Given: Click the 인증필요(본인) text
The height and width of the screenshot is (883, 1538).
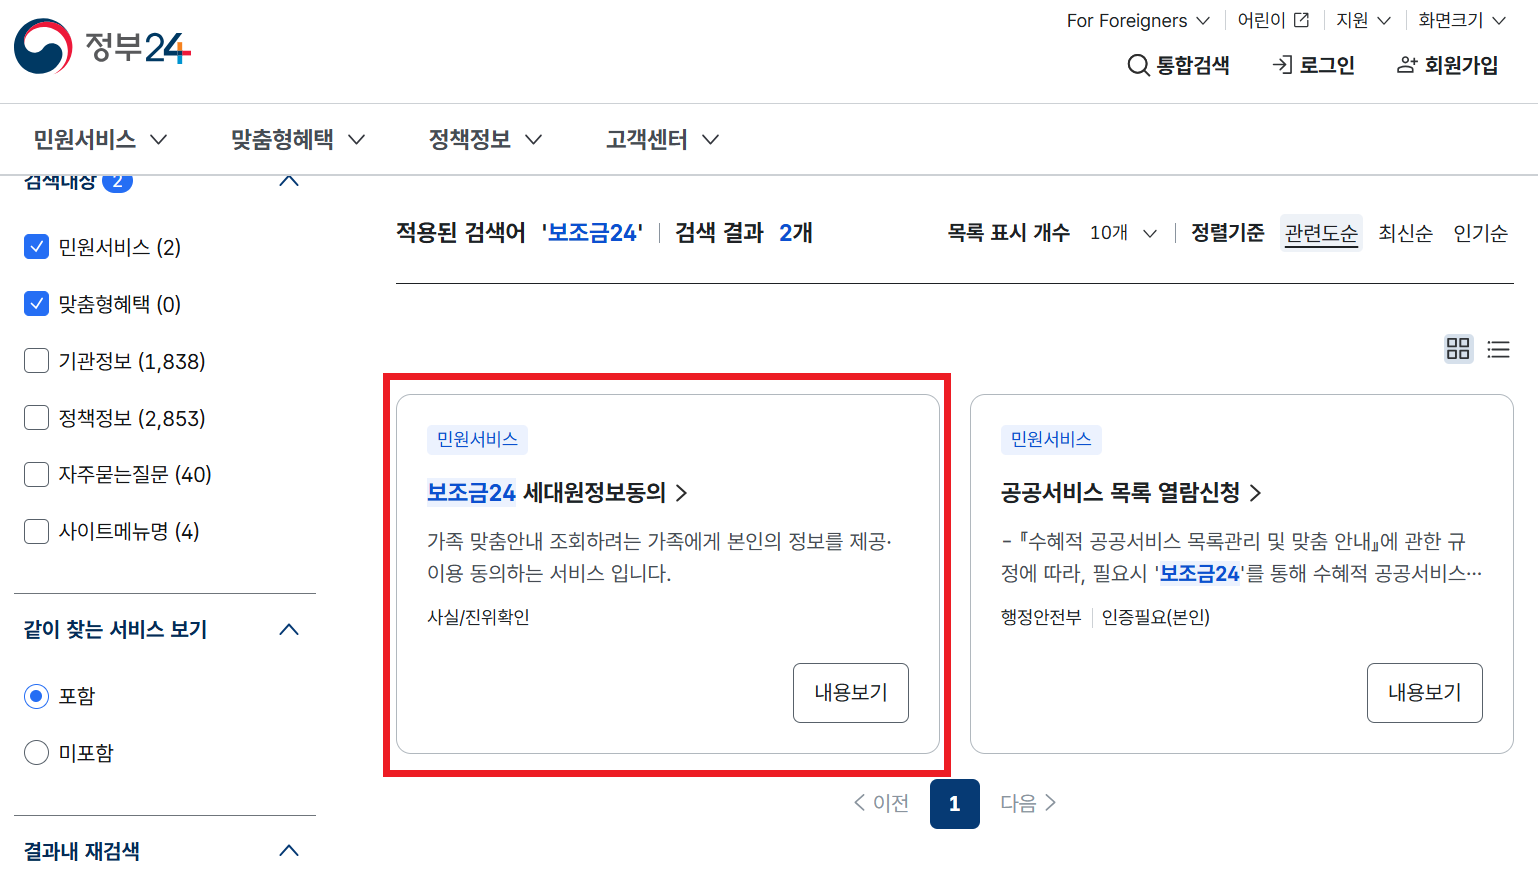Looking at the screenshot, I should [1156, 617].
